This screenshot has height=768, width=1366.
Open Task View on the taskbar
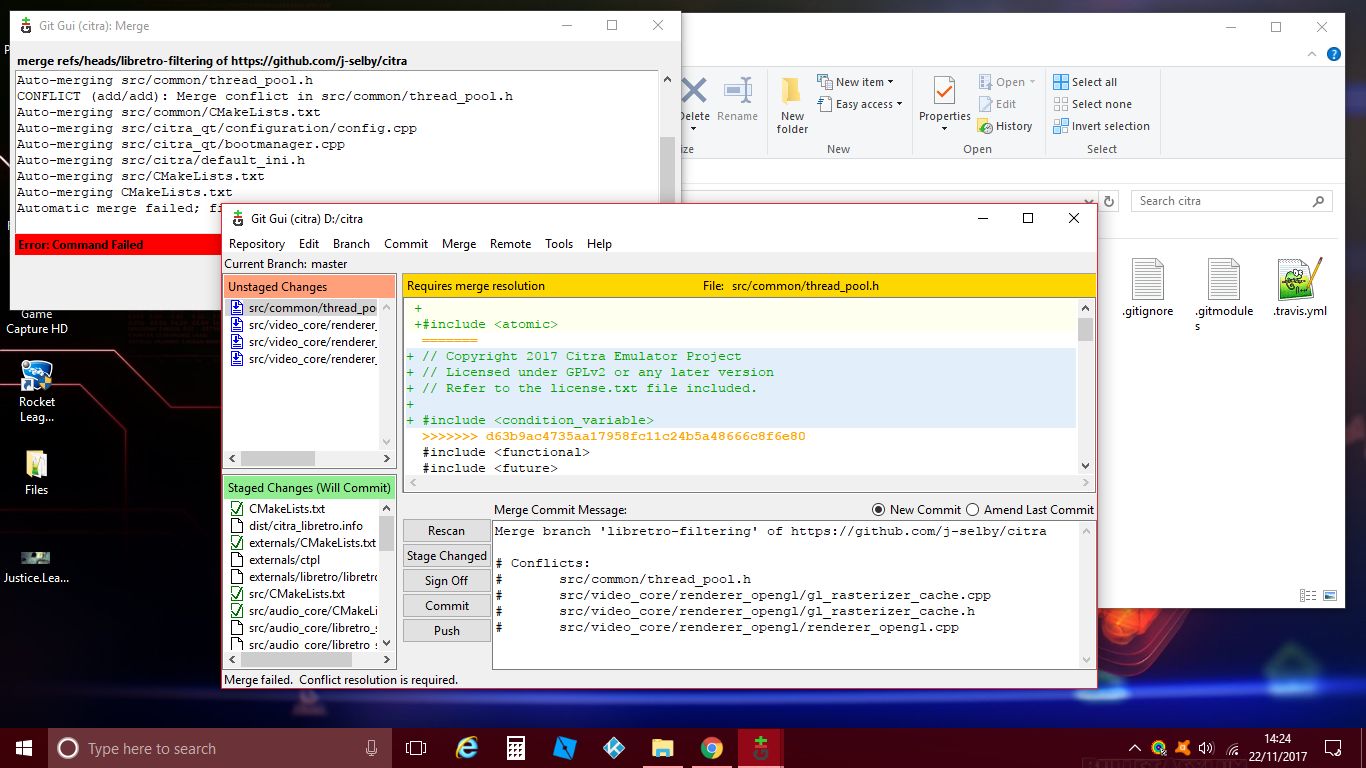(416, 748)
